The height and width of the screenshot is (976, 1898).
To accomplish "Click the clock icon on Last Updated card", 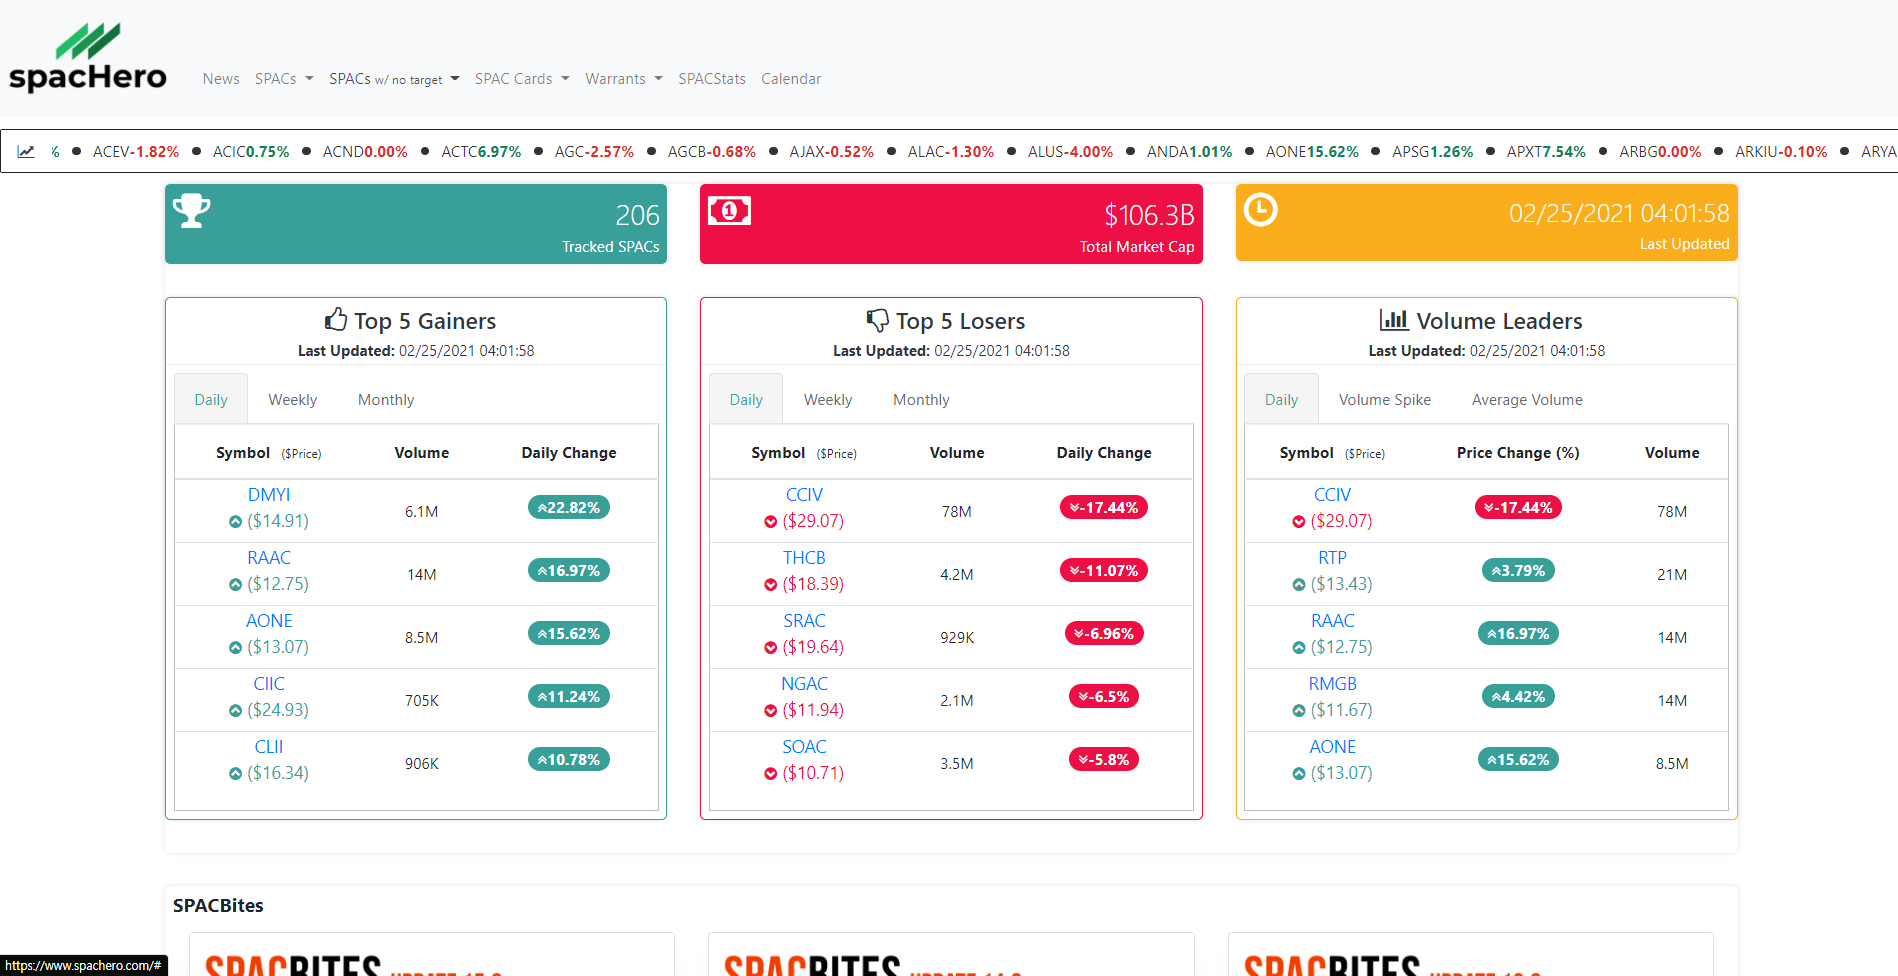I will coord(1260,209).
